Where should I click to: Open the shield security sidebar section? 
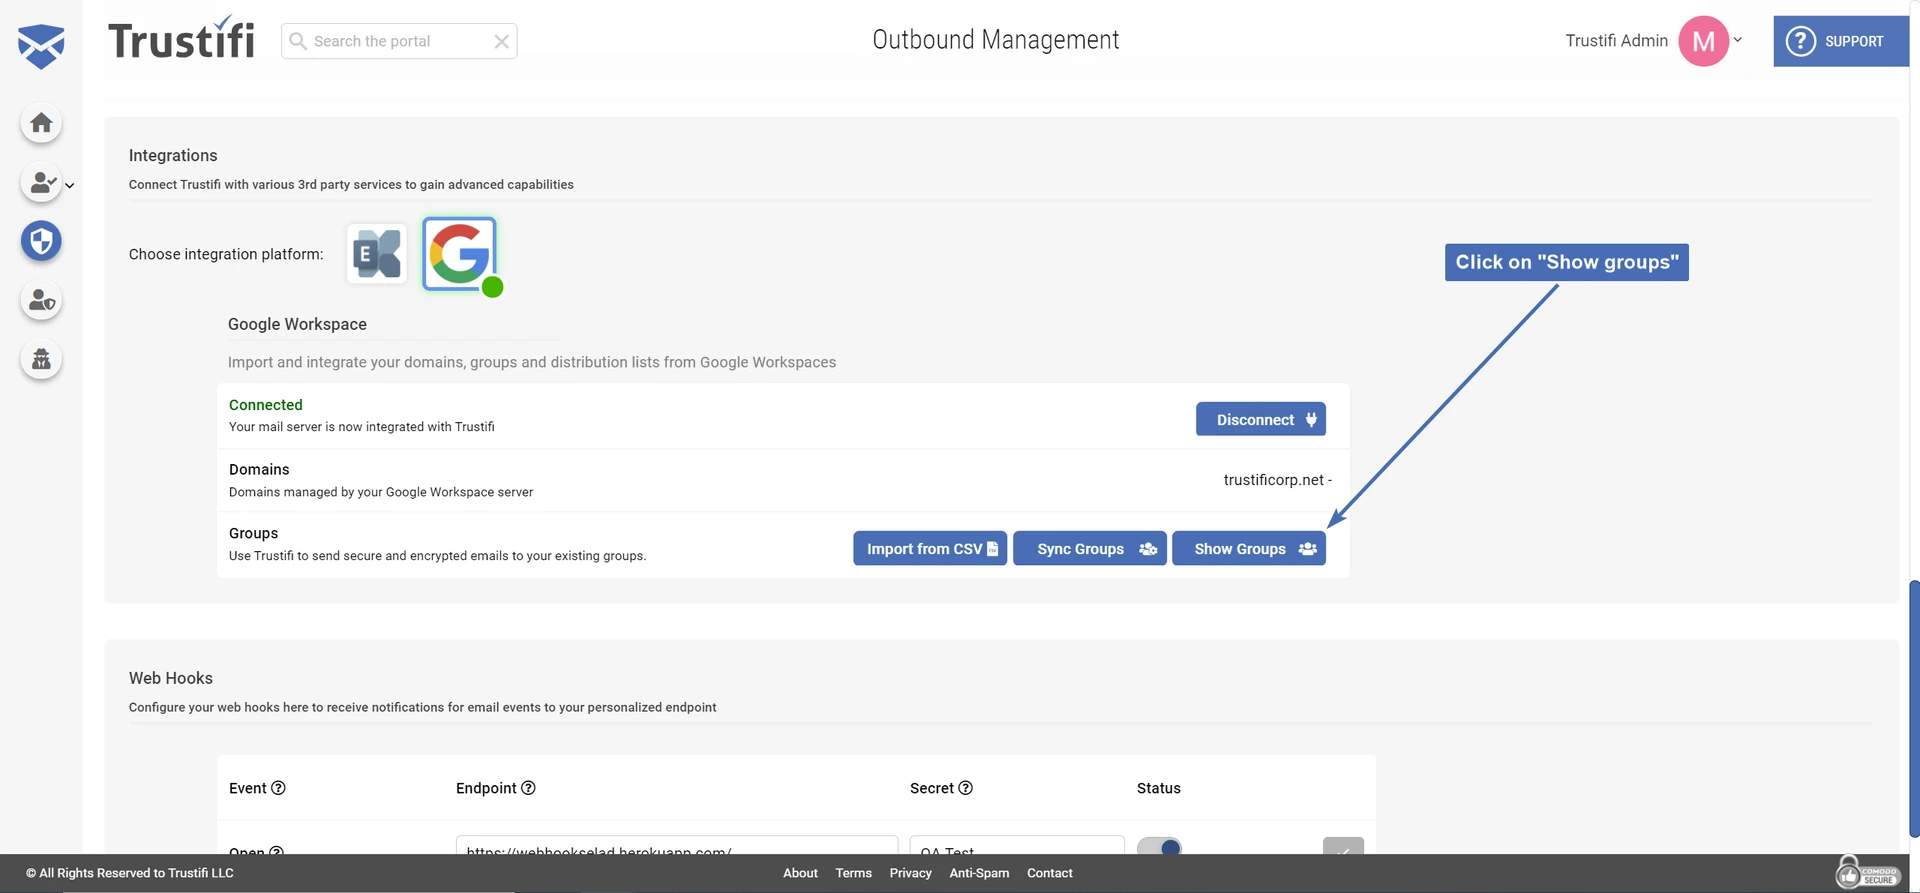point(41,241)
